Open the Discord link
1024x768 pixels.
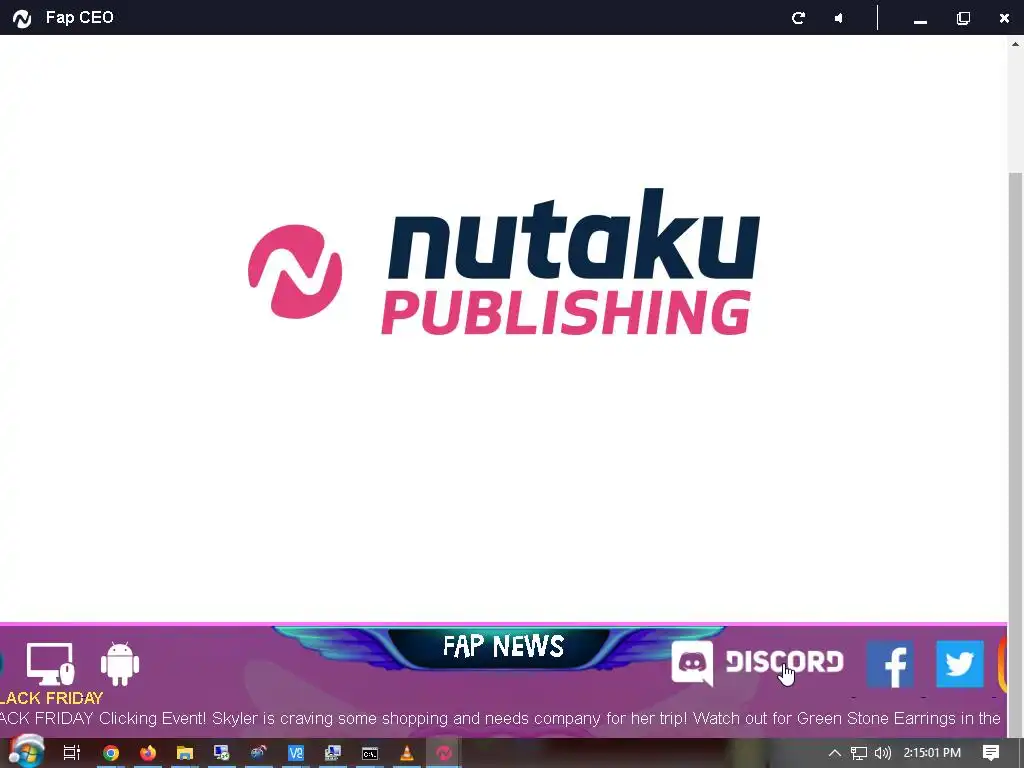coord(758,663)
